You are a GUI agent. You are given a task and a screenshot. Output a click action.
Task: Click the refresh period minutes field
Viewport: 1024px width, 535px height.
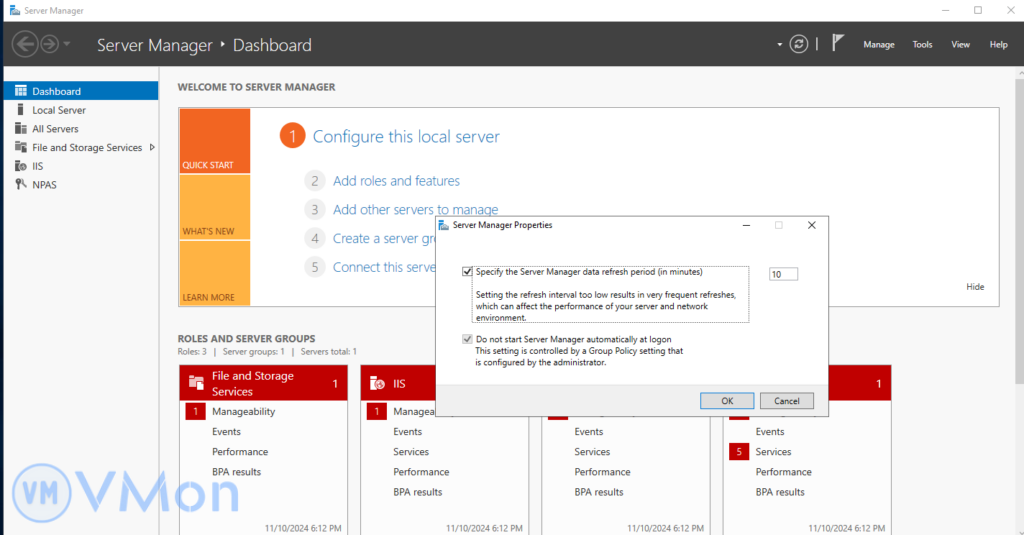(x=783, y=274)
